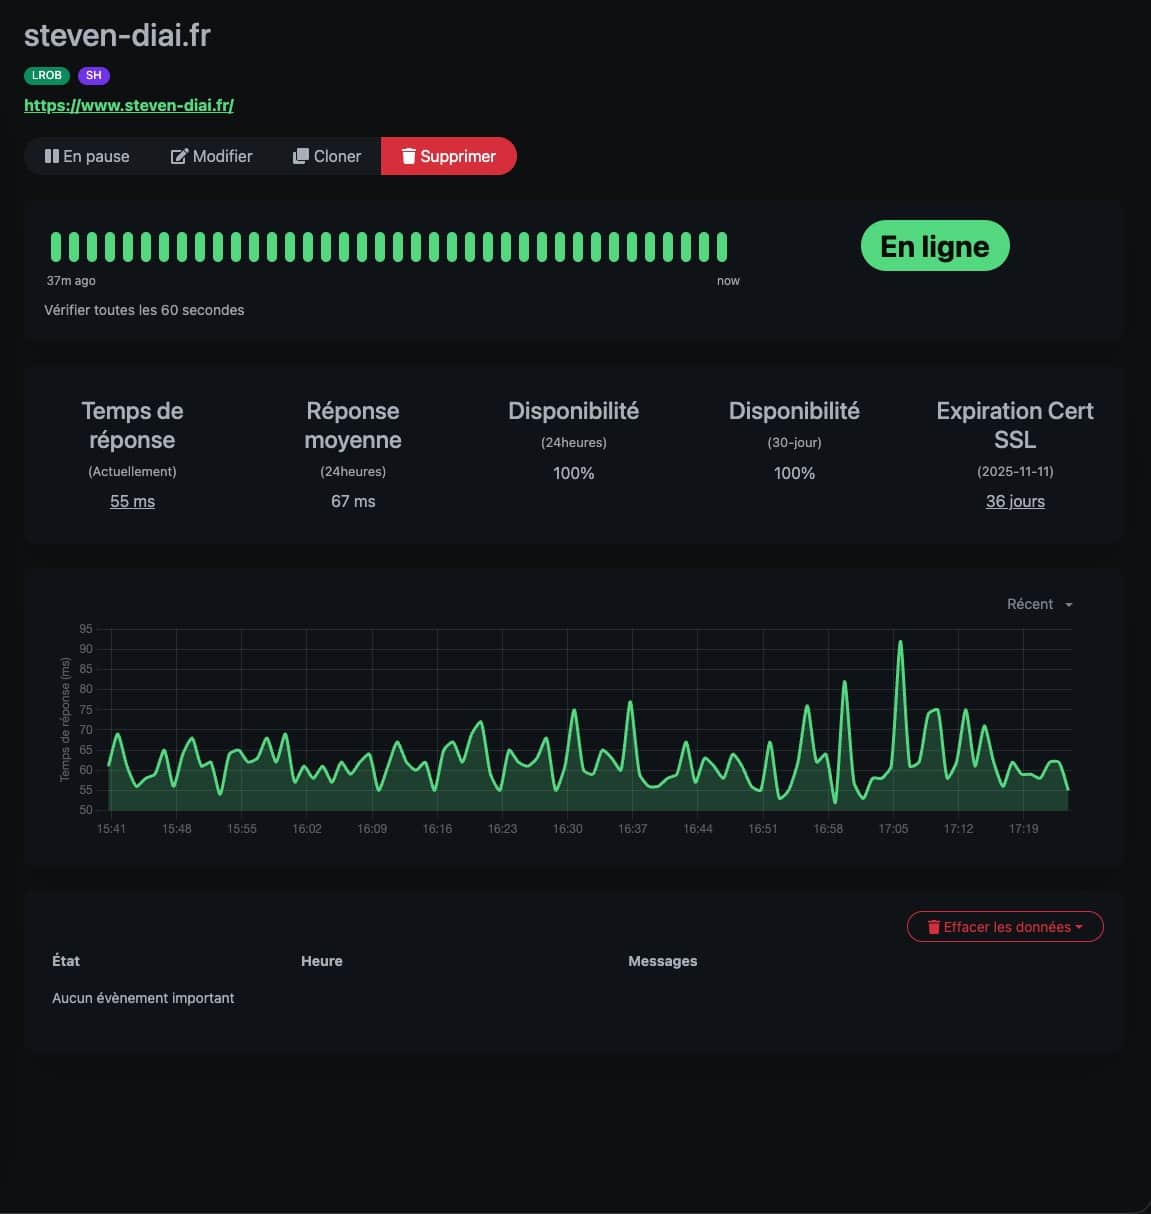Screen dimensions: 1151x1214
Task: Click the Heure column header
Action: [321, 961]
